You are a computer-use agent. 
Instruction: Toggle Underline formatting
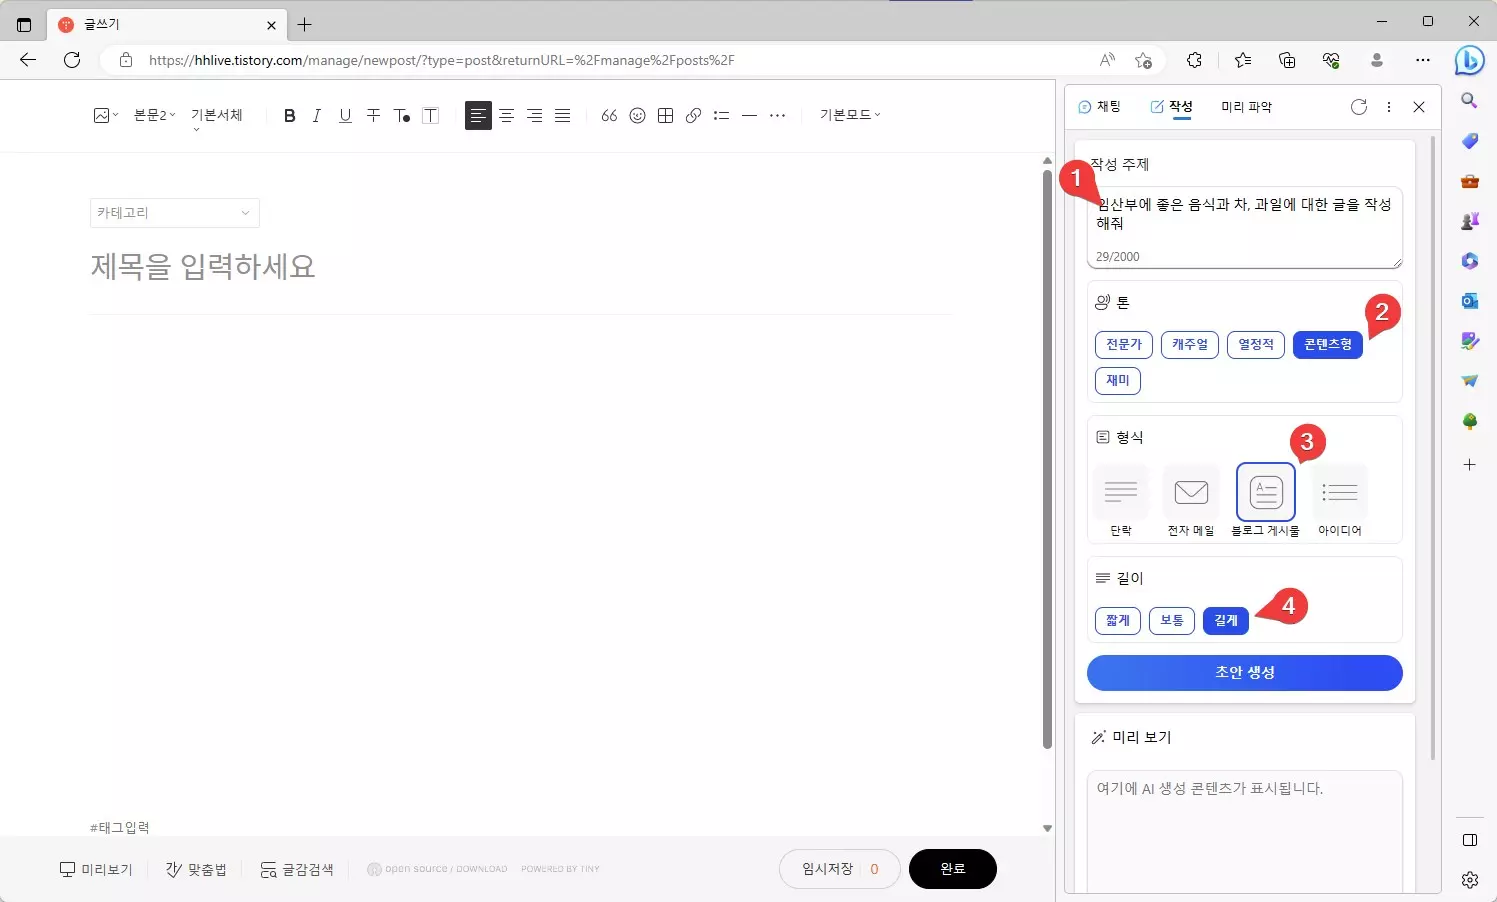pos(345,116)
